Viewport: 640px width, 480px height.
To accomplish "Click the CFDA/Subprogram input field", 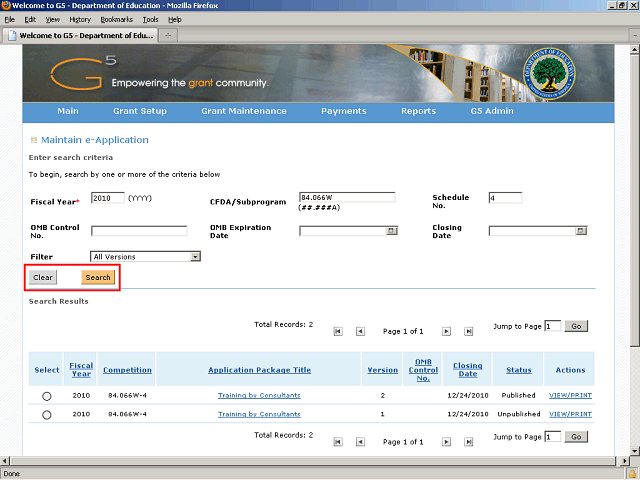I will point(347,198).
